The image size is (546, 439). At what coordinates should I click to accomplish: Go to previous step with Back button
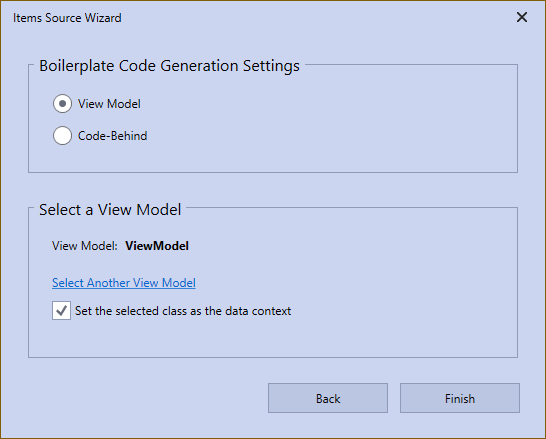coord(328,398)
